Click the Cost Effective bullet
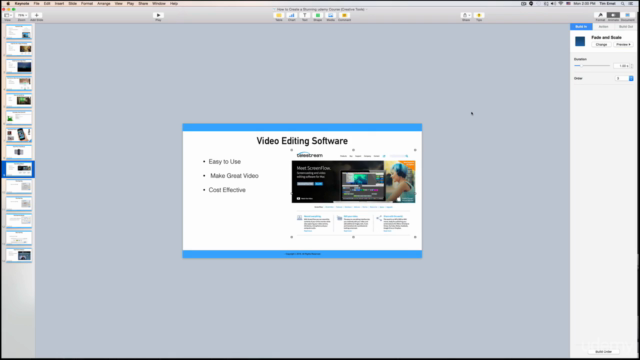The width and height of the screenshot is (640, 360). coord(227,190)
